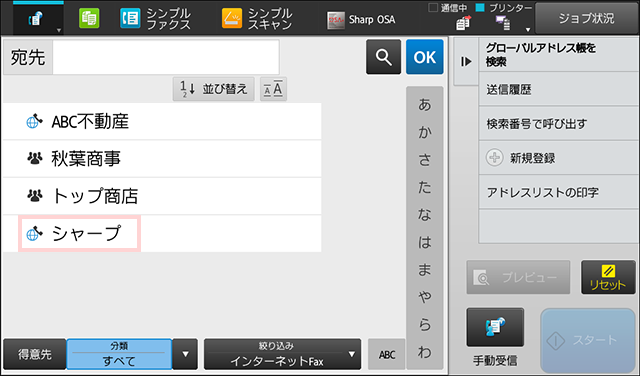Toggle the text size AA icon
The height and width of the screenshot is (376, 640).
(x=273, y=89)
